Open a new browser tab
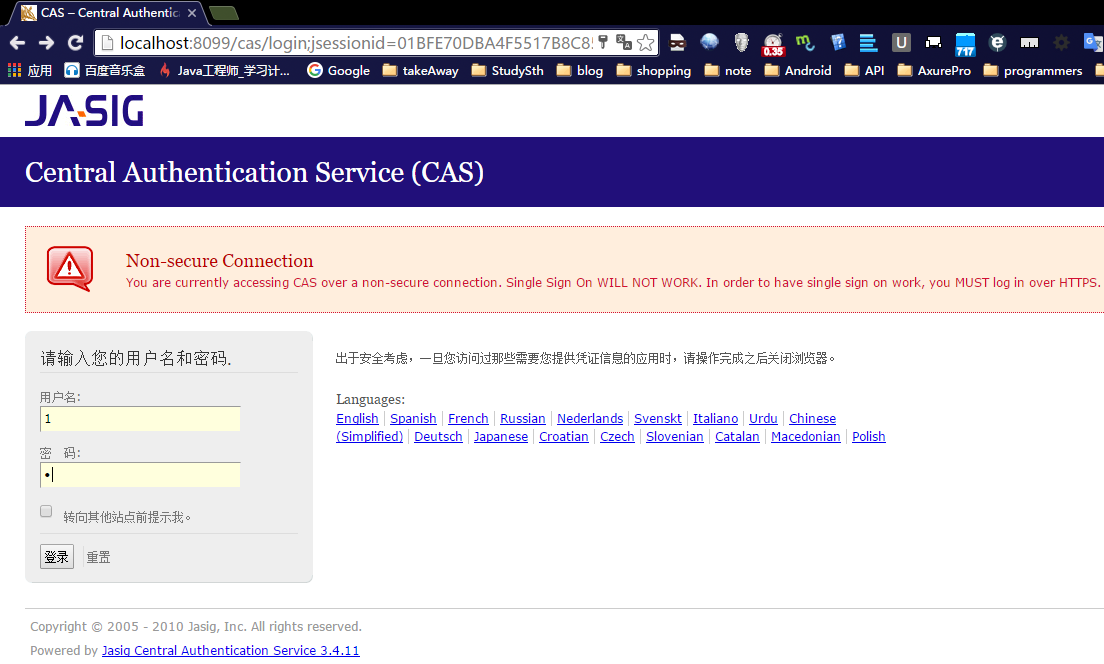The width and height of the screenshot is (1104, 664). click(224, 13)
